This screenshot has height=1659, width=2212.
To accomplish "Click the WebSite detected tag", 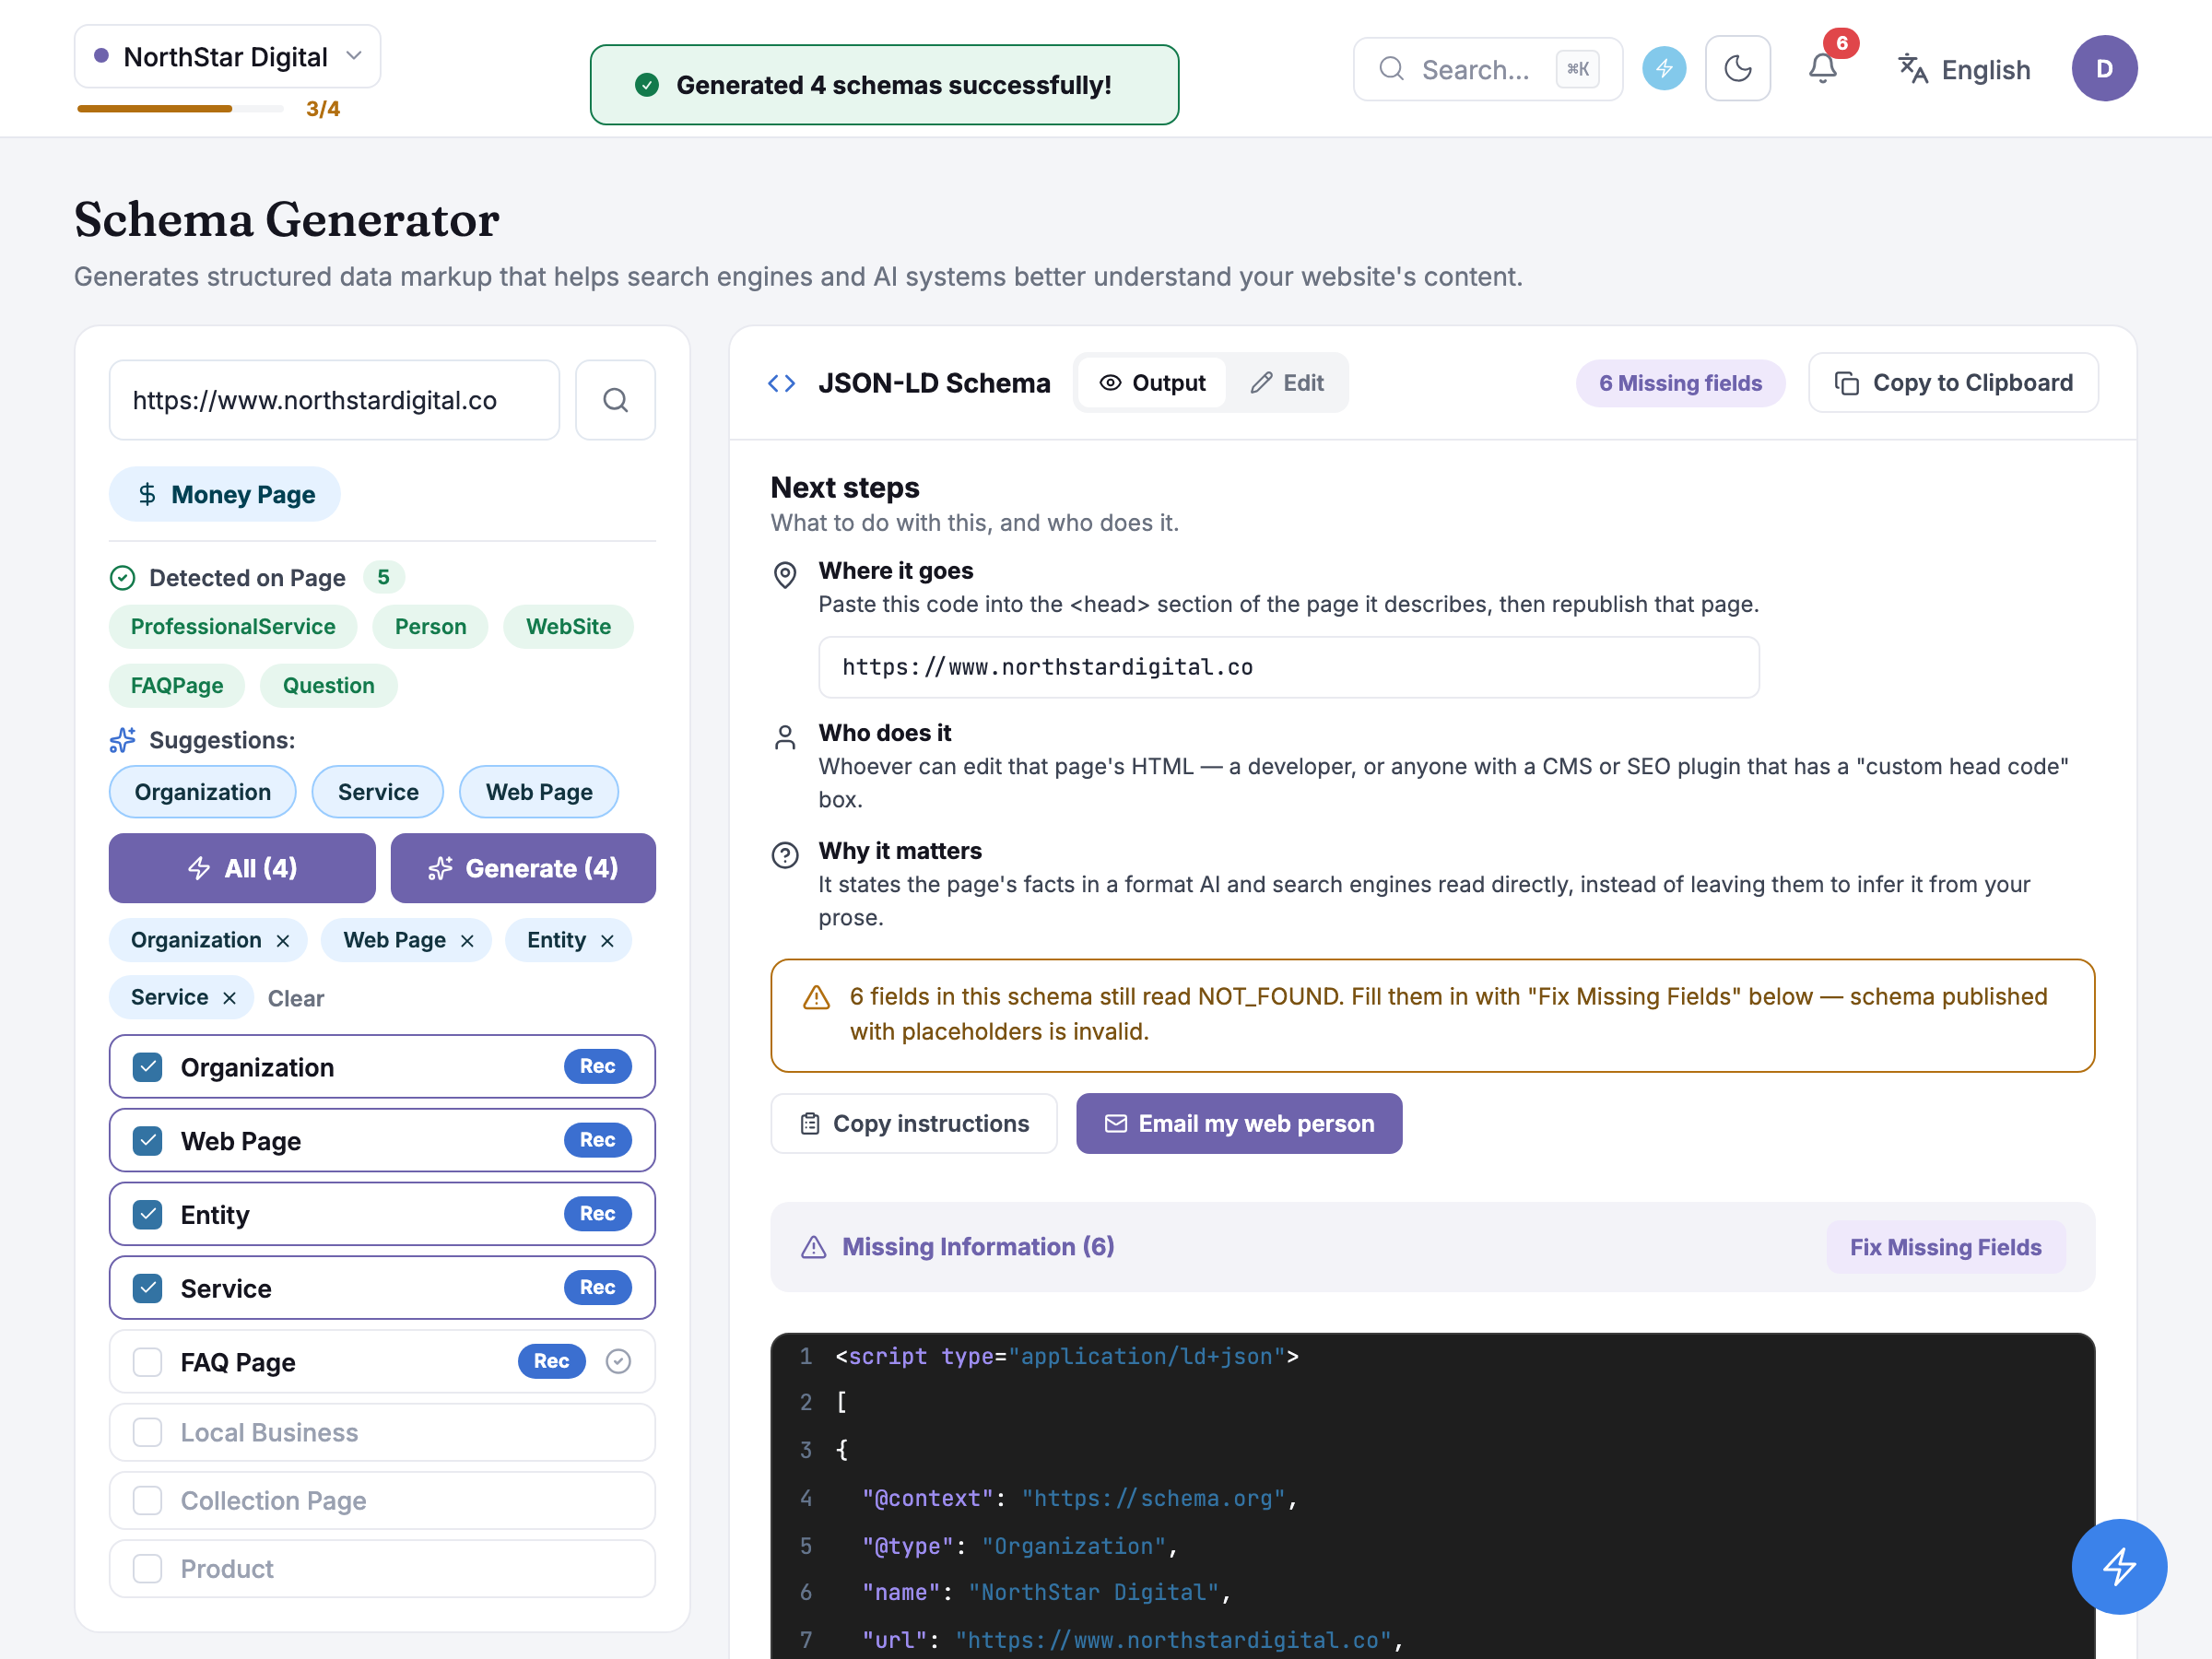I will click(568, 626).
